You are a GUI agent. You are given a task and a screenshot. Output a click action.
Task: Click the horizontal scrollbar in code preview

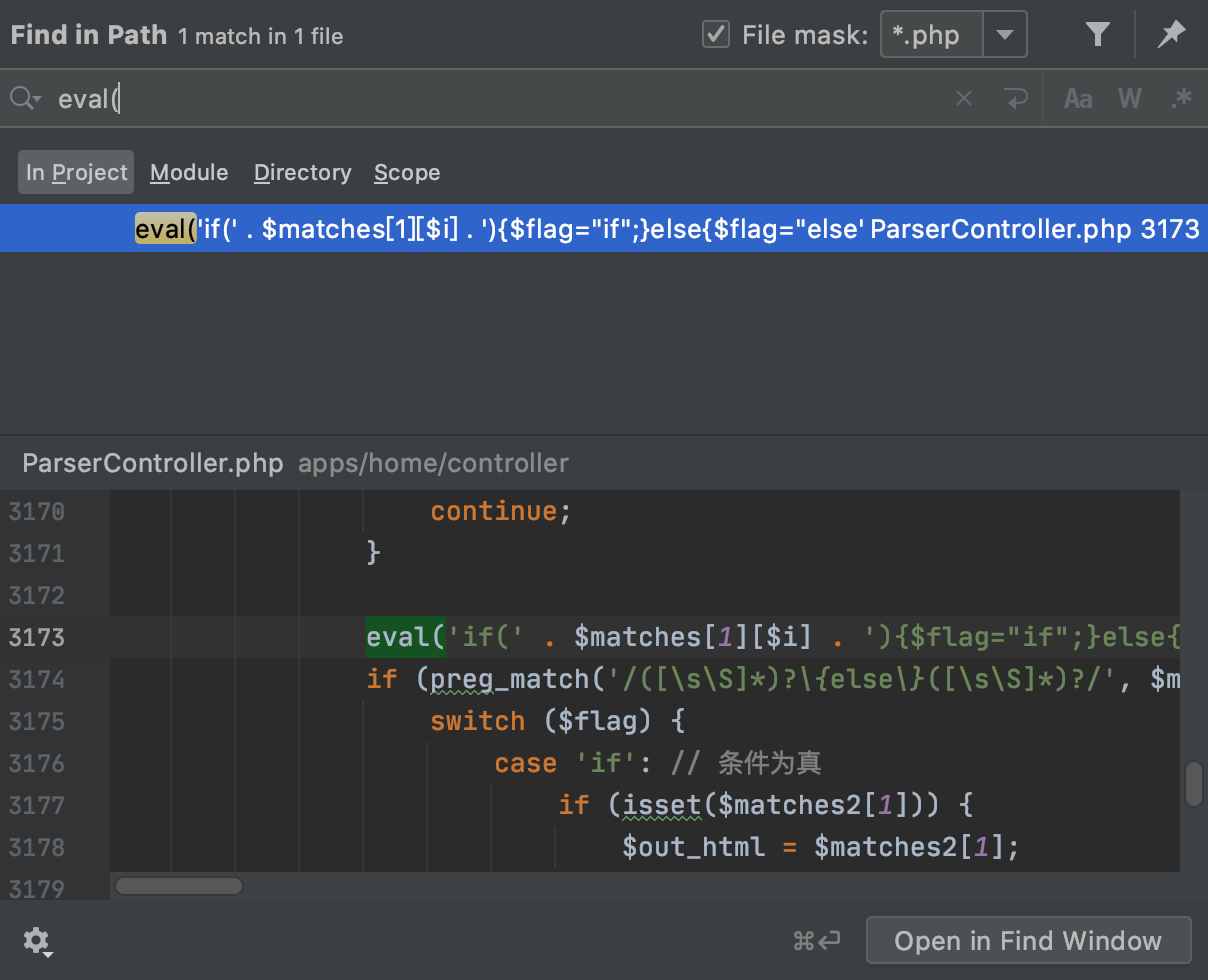pos(179,886)
